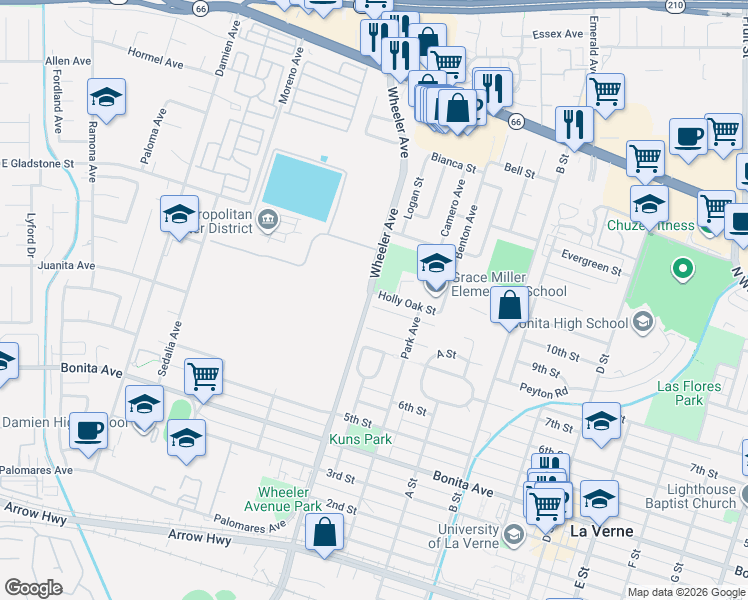The height and width of the screenshot is (600, 748).
Task: Select the restaurant marker near B St and Route 66
Action: point(575,125)
